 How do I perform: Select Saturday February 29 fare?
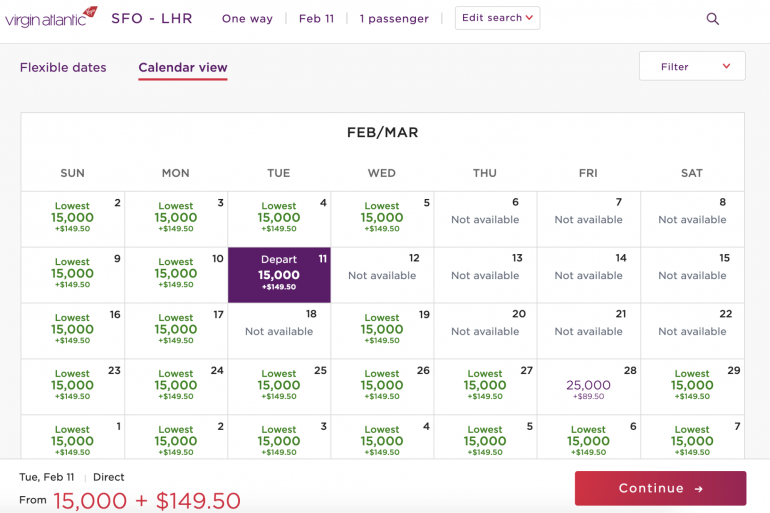point(692,386)
